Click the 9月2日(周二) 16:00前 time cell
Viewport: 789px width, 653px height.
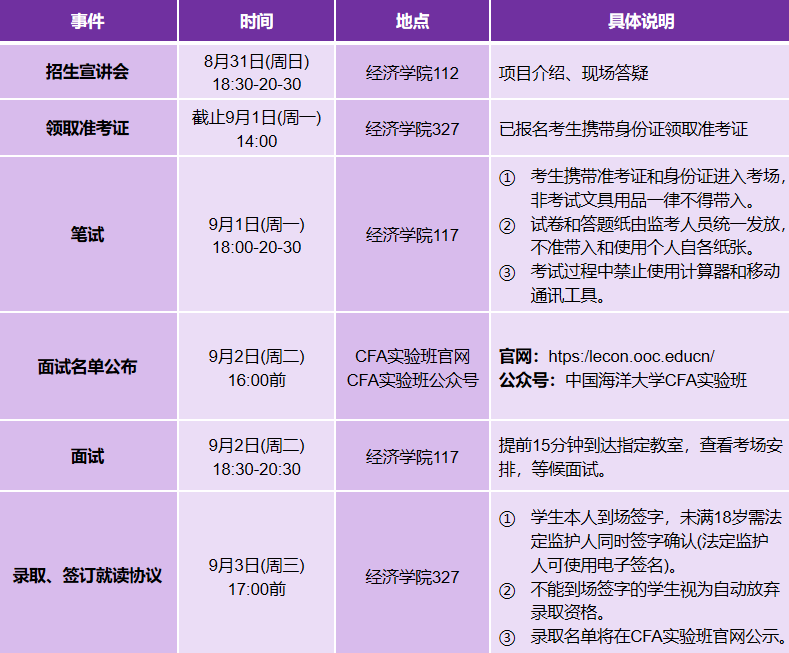tap(256, 367)
